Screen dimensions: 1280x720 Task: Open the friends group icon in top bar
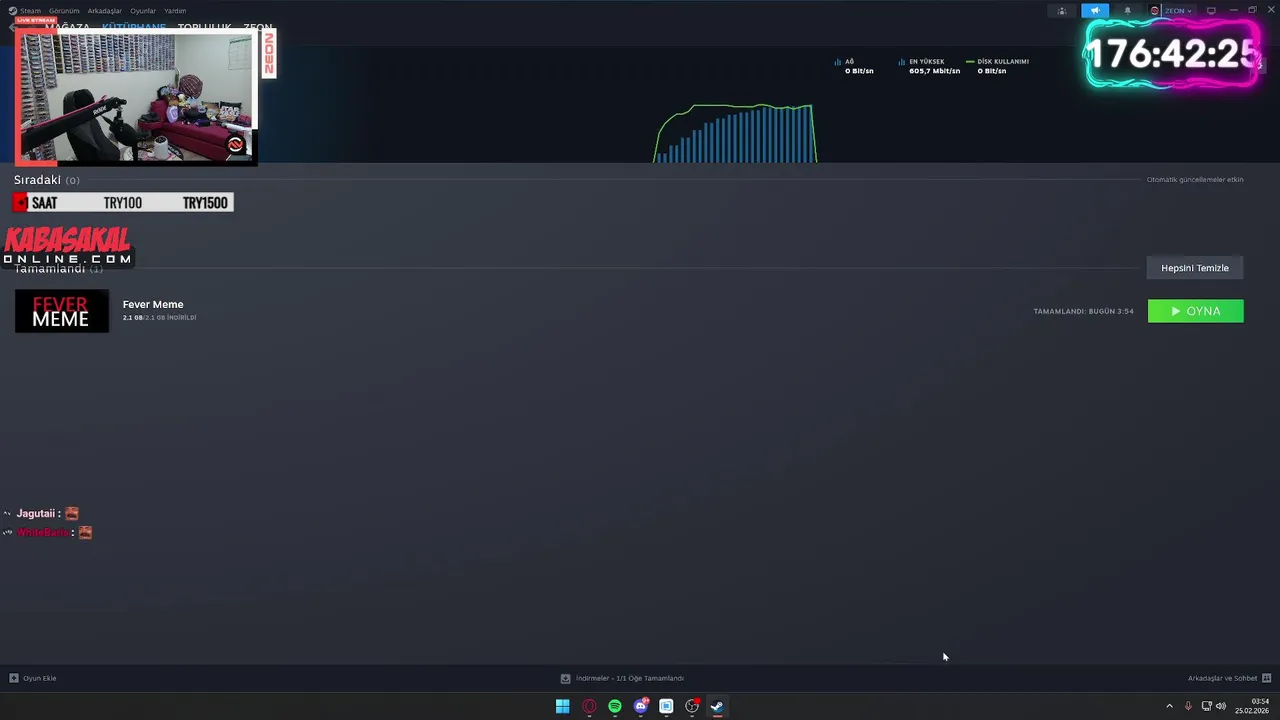[x=1062, y=11]
